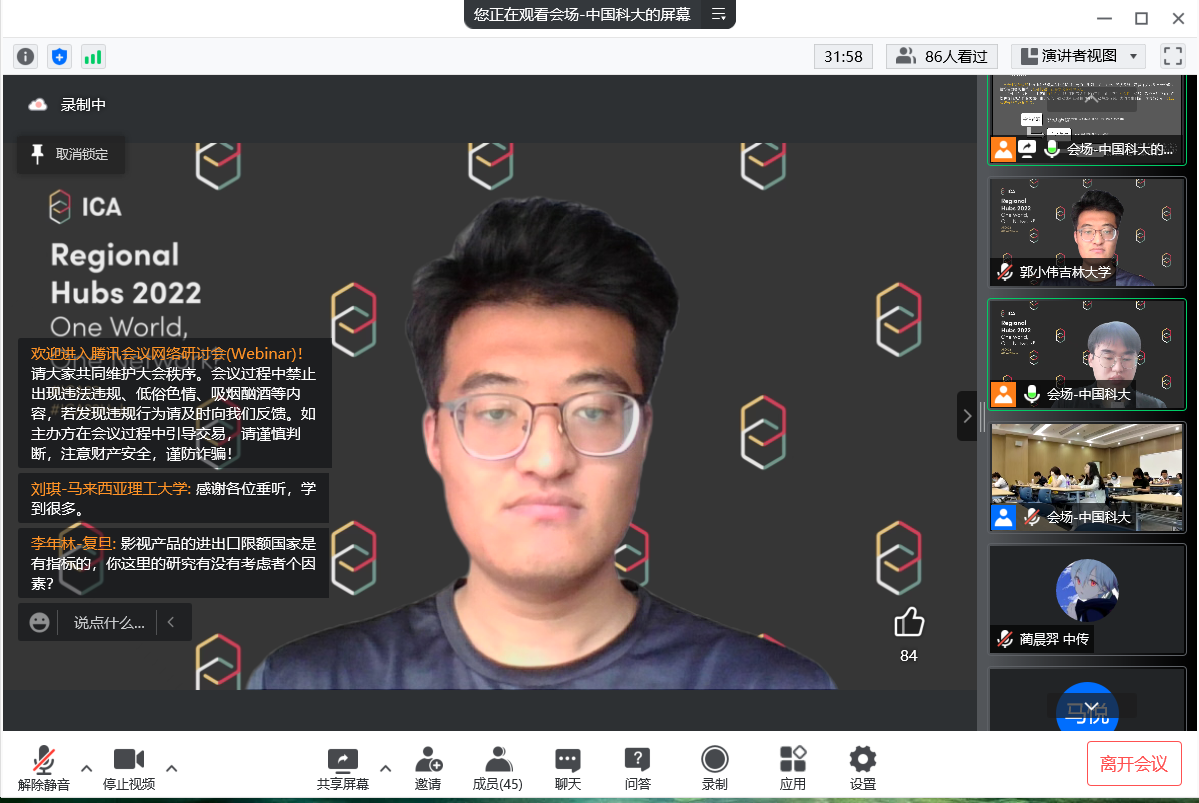
Task: Stop video using 停止视频 button
Action: [x=129, y=768]
